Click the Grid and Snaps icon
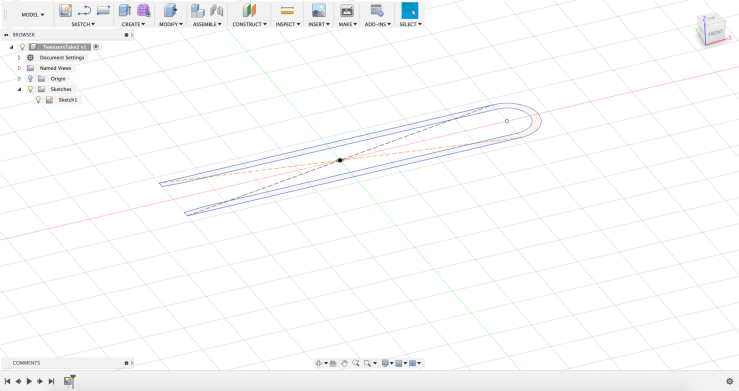This screenshot has width=739, height=391. point(399,363)
